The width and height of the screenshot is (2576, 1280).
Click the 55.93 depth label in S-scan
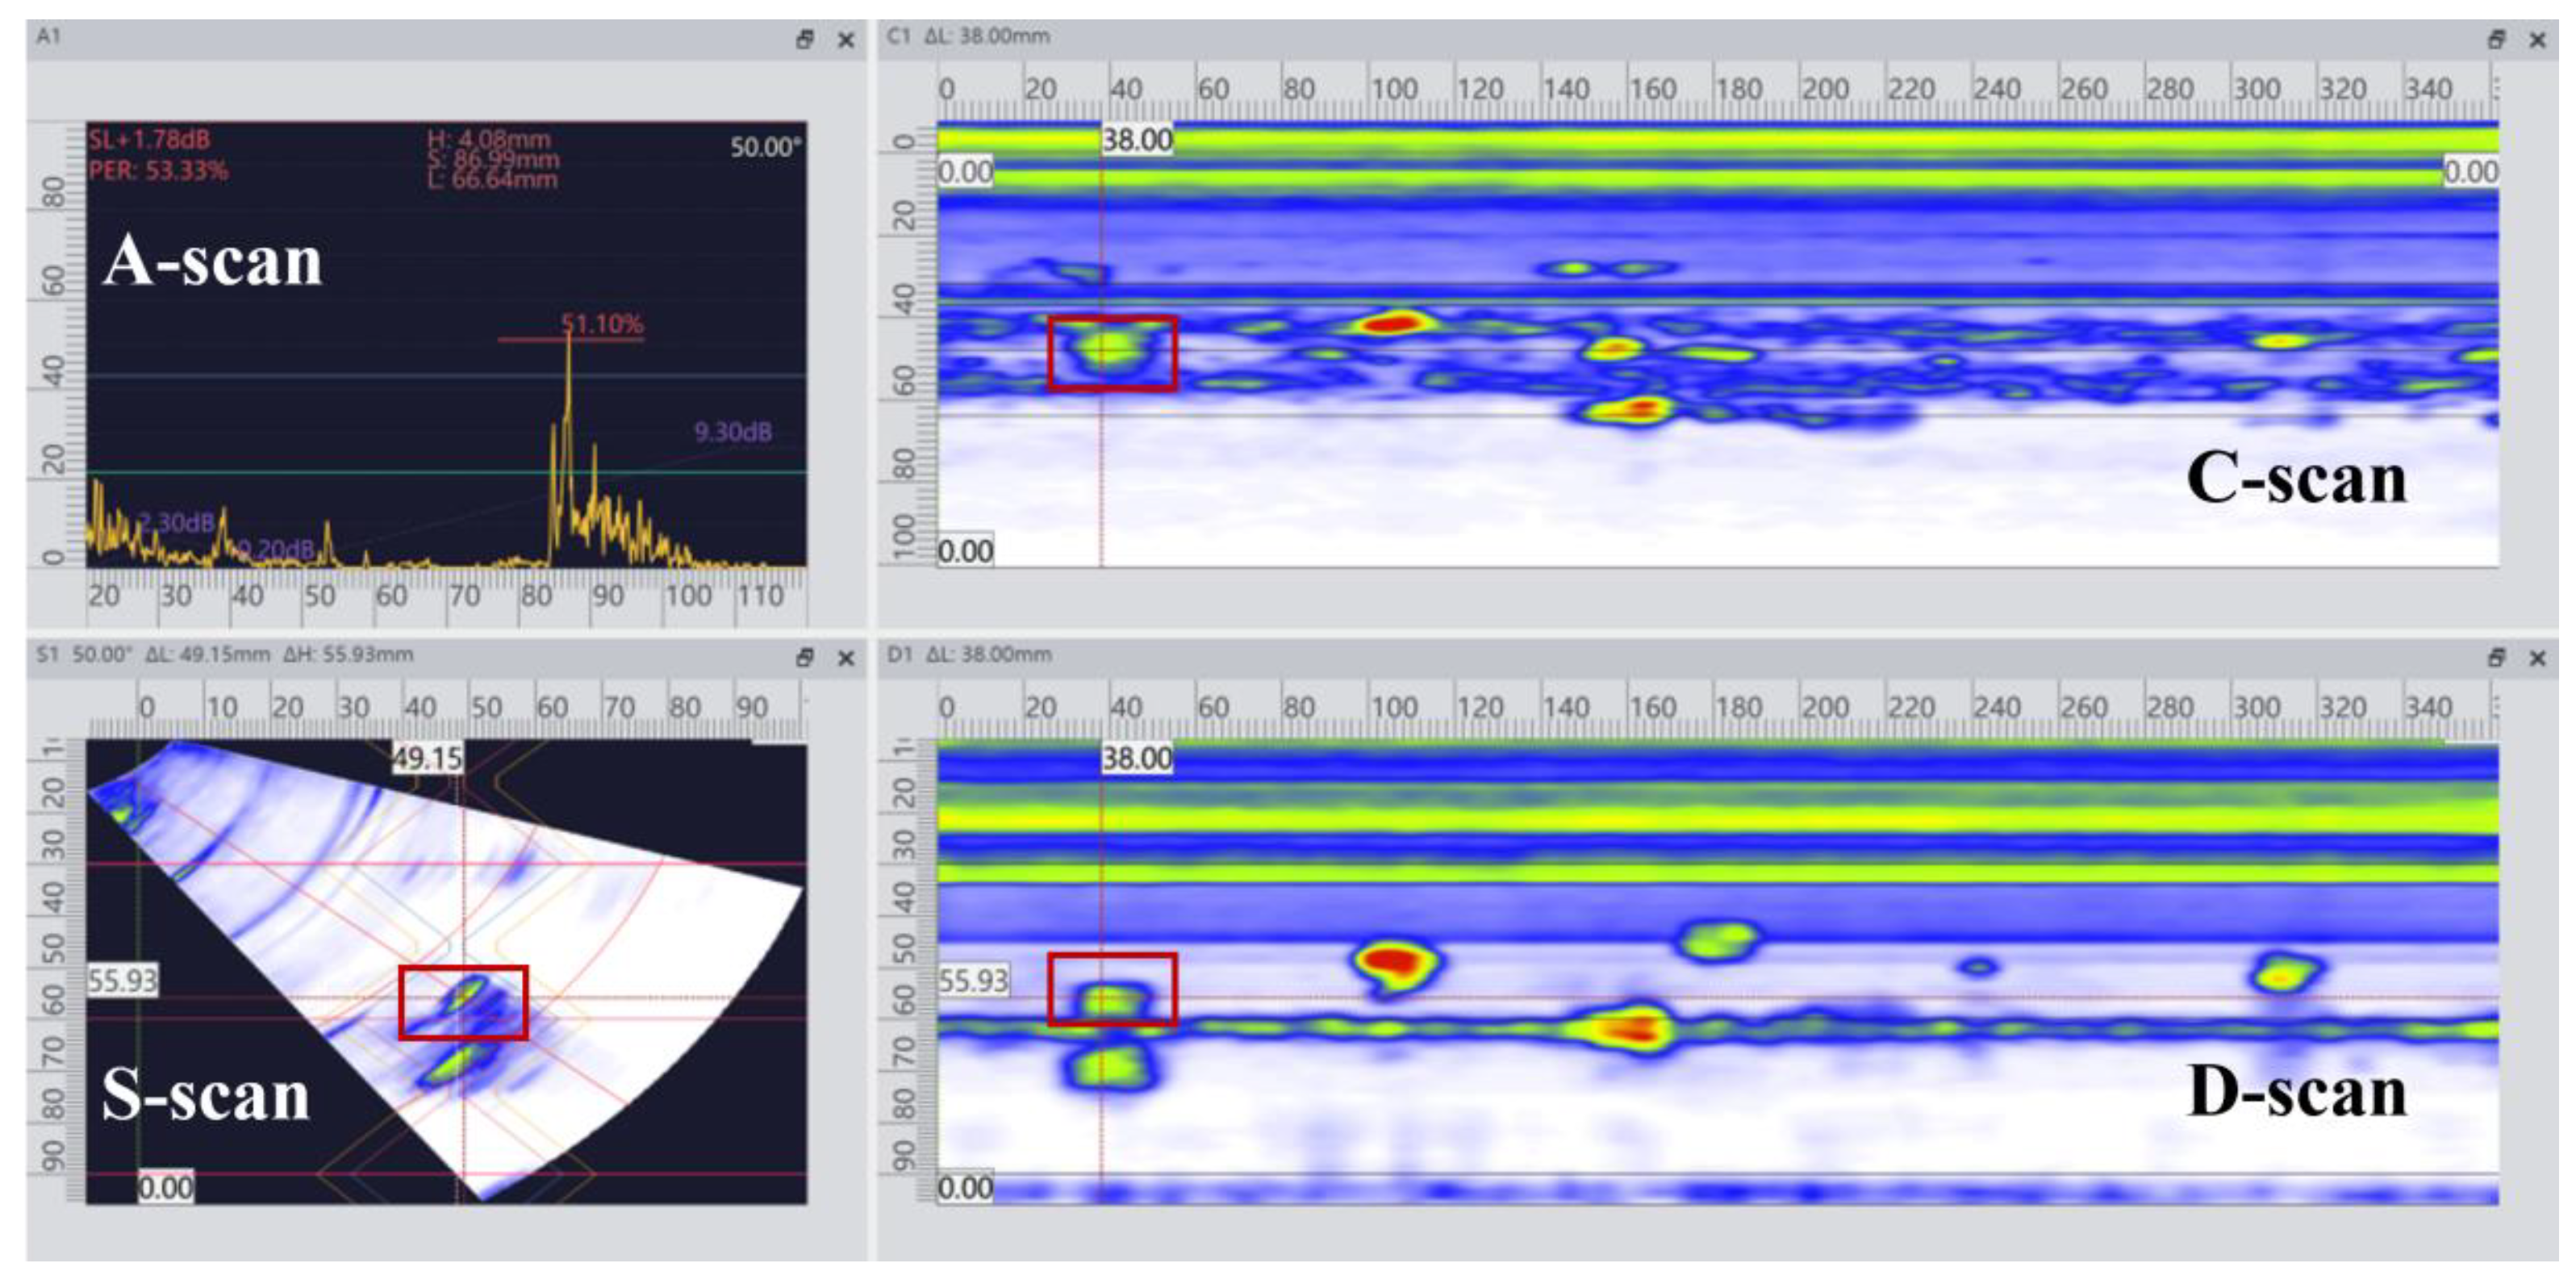click(122, 981)
